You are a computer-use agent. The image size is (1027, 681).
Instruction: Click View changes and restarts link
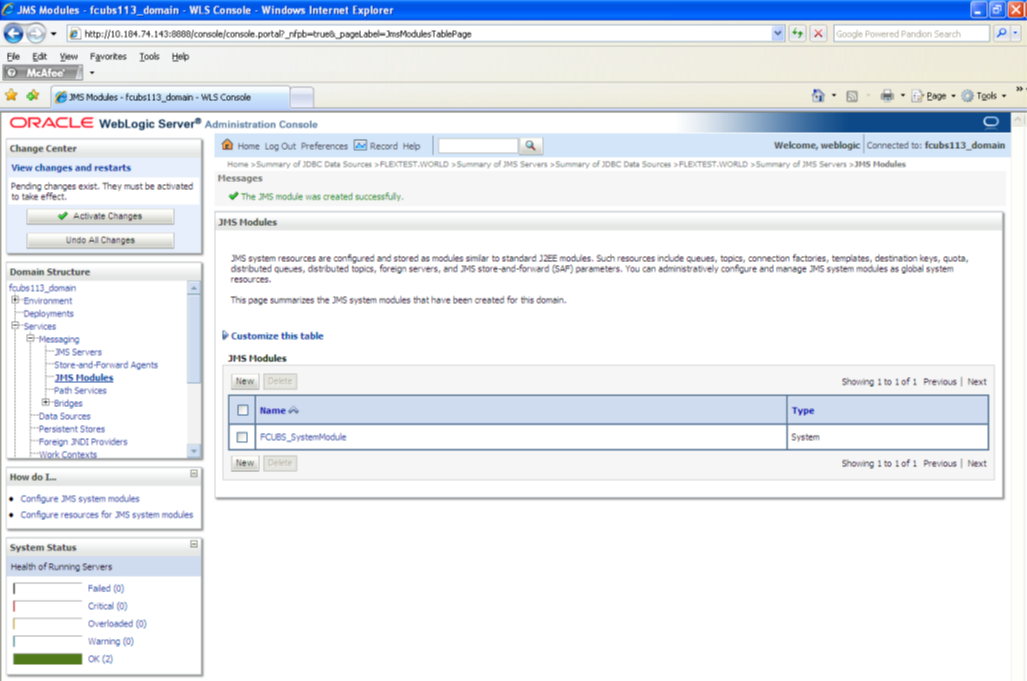pyautogui.click(x=71, y=168)
